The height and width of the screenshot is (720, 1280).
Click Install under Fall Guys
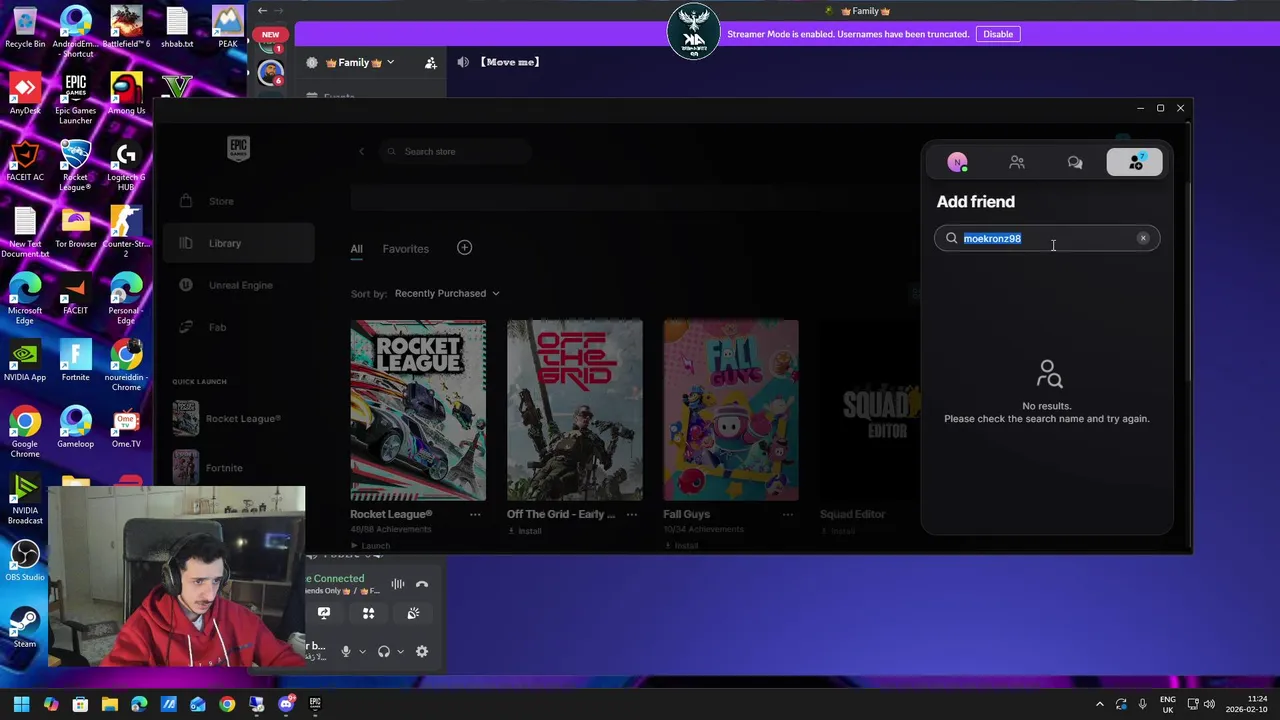tap(681, 545)
